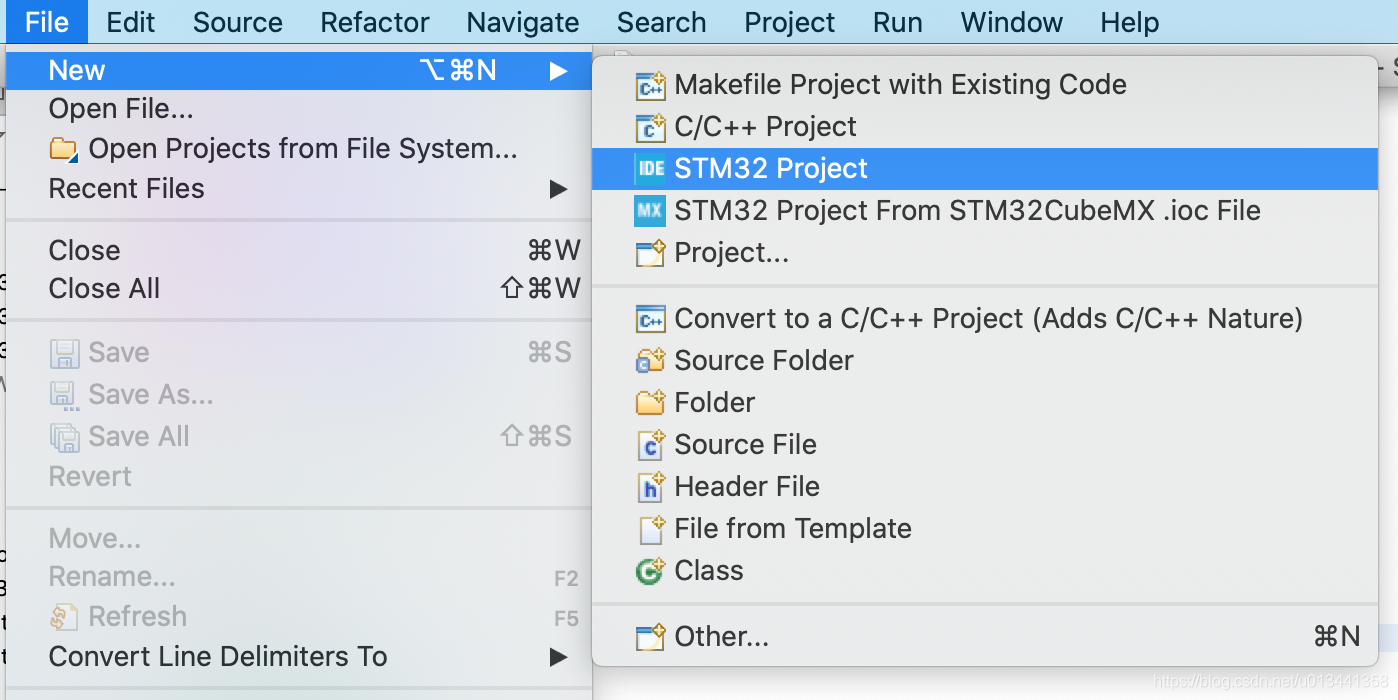1398x700 pixels.
Task: Convert to a C/C++ Project nature
Action: [987, 318]
